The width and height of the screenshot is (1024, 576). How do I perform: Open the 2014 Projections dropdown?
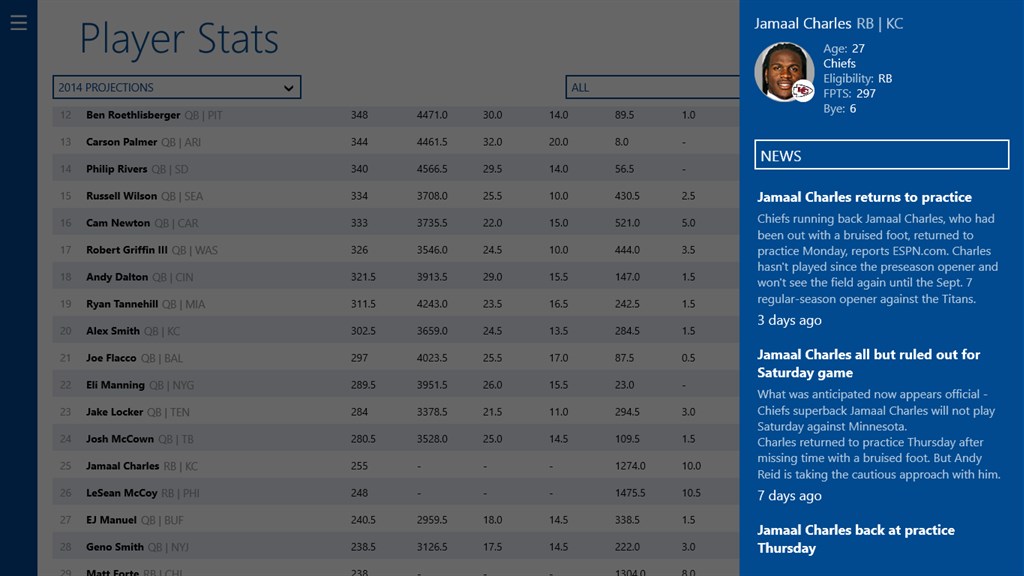[x=176, y=88]
